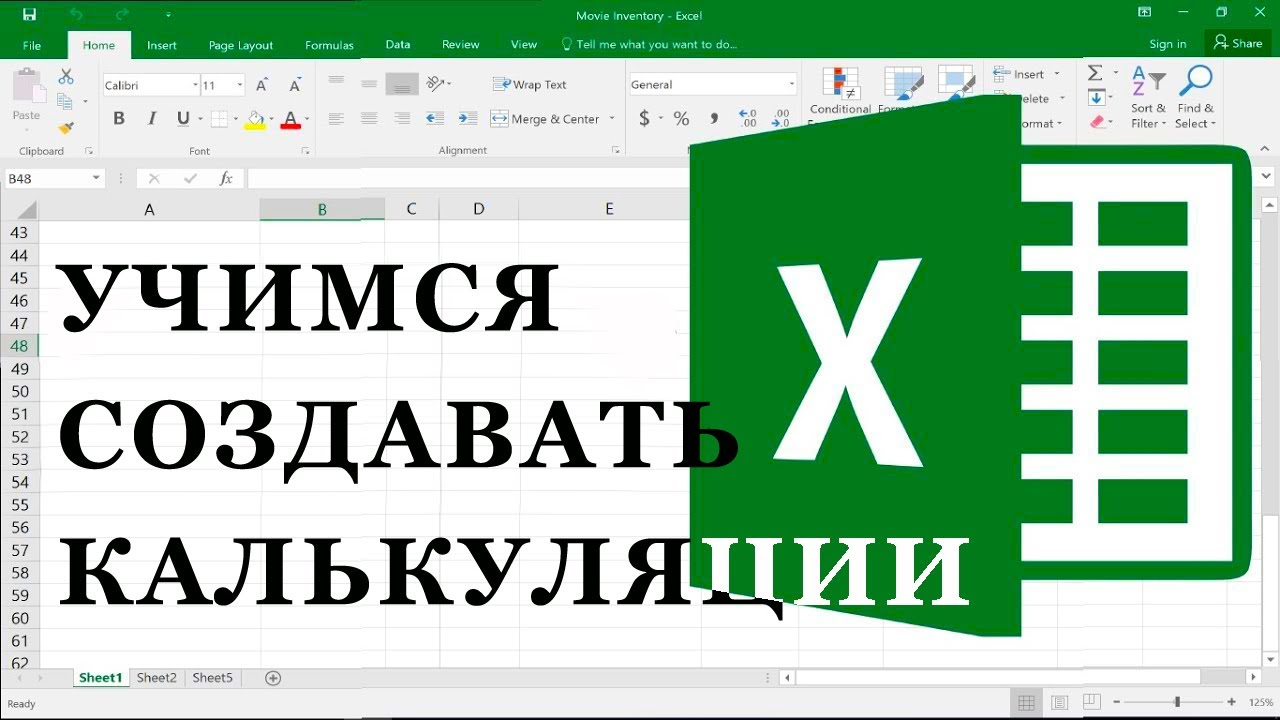Increase font size with the larger A
Viewport: 1280px width, 720px height.
(x=262, y=85)
